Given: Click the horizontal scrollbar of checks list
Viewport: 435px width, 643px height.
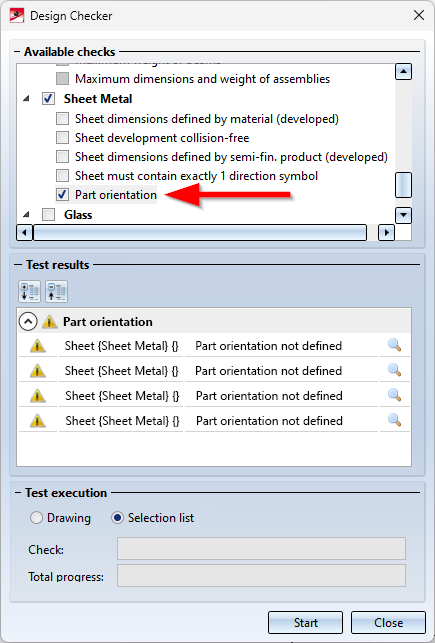Looking at the screenshot, I should [x=200, y=233].
